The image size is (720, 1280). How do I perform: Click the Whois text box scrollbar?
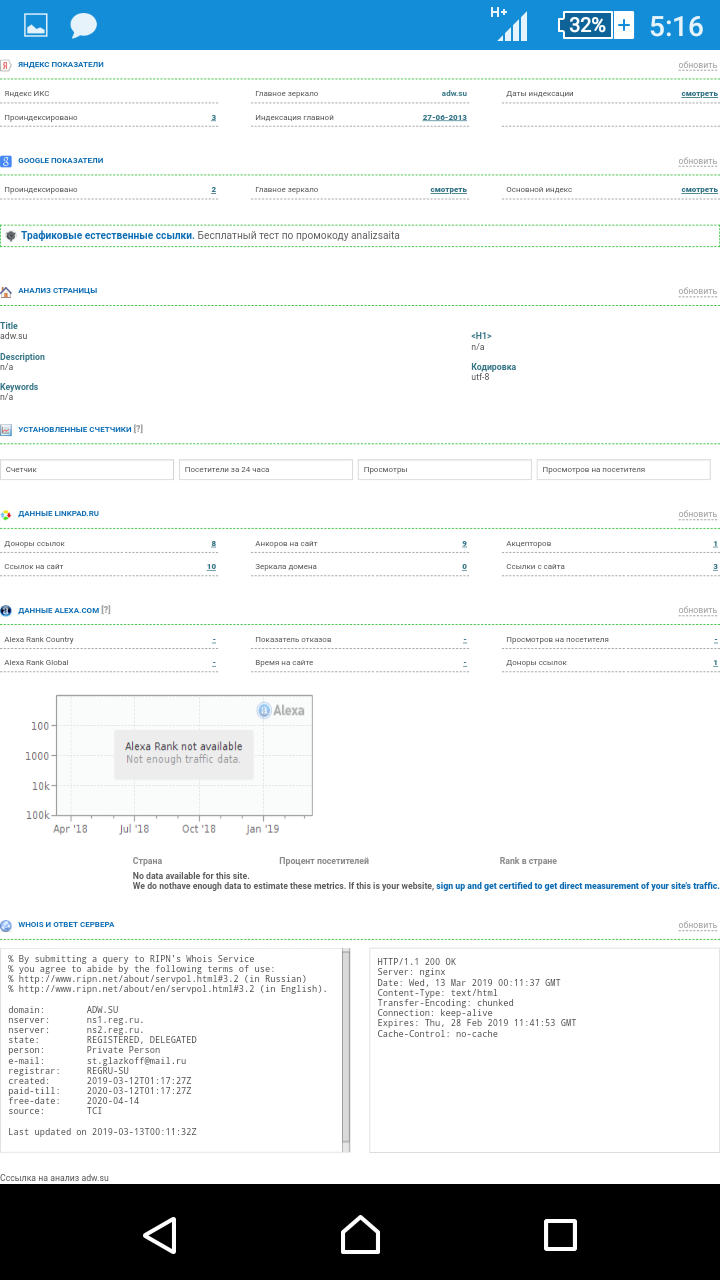click(x=346, y=1048)
